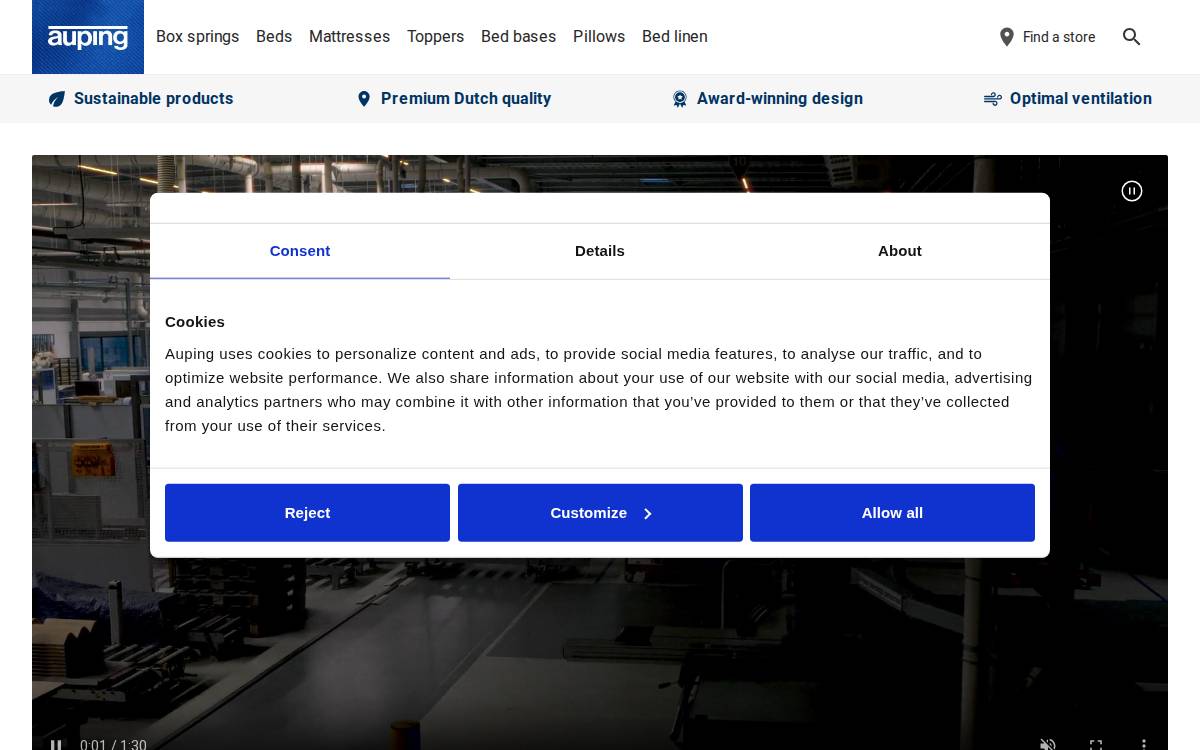Open the Box springs menu
This screenshot has width=1200, height=750.
[x=197, y=37]
